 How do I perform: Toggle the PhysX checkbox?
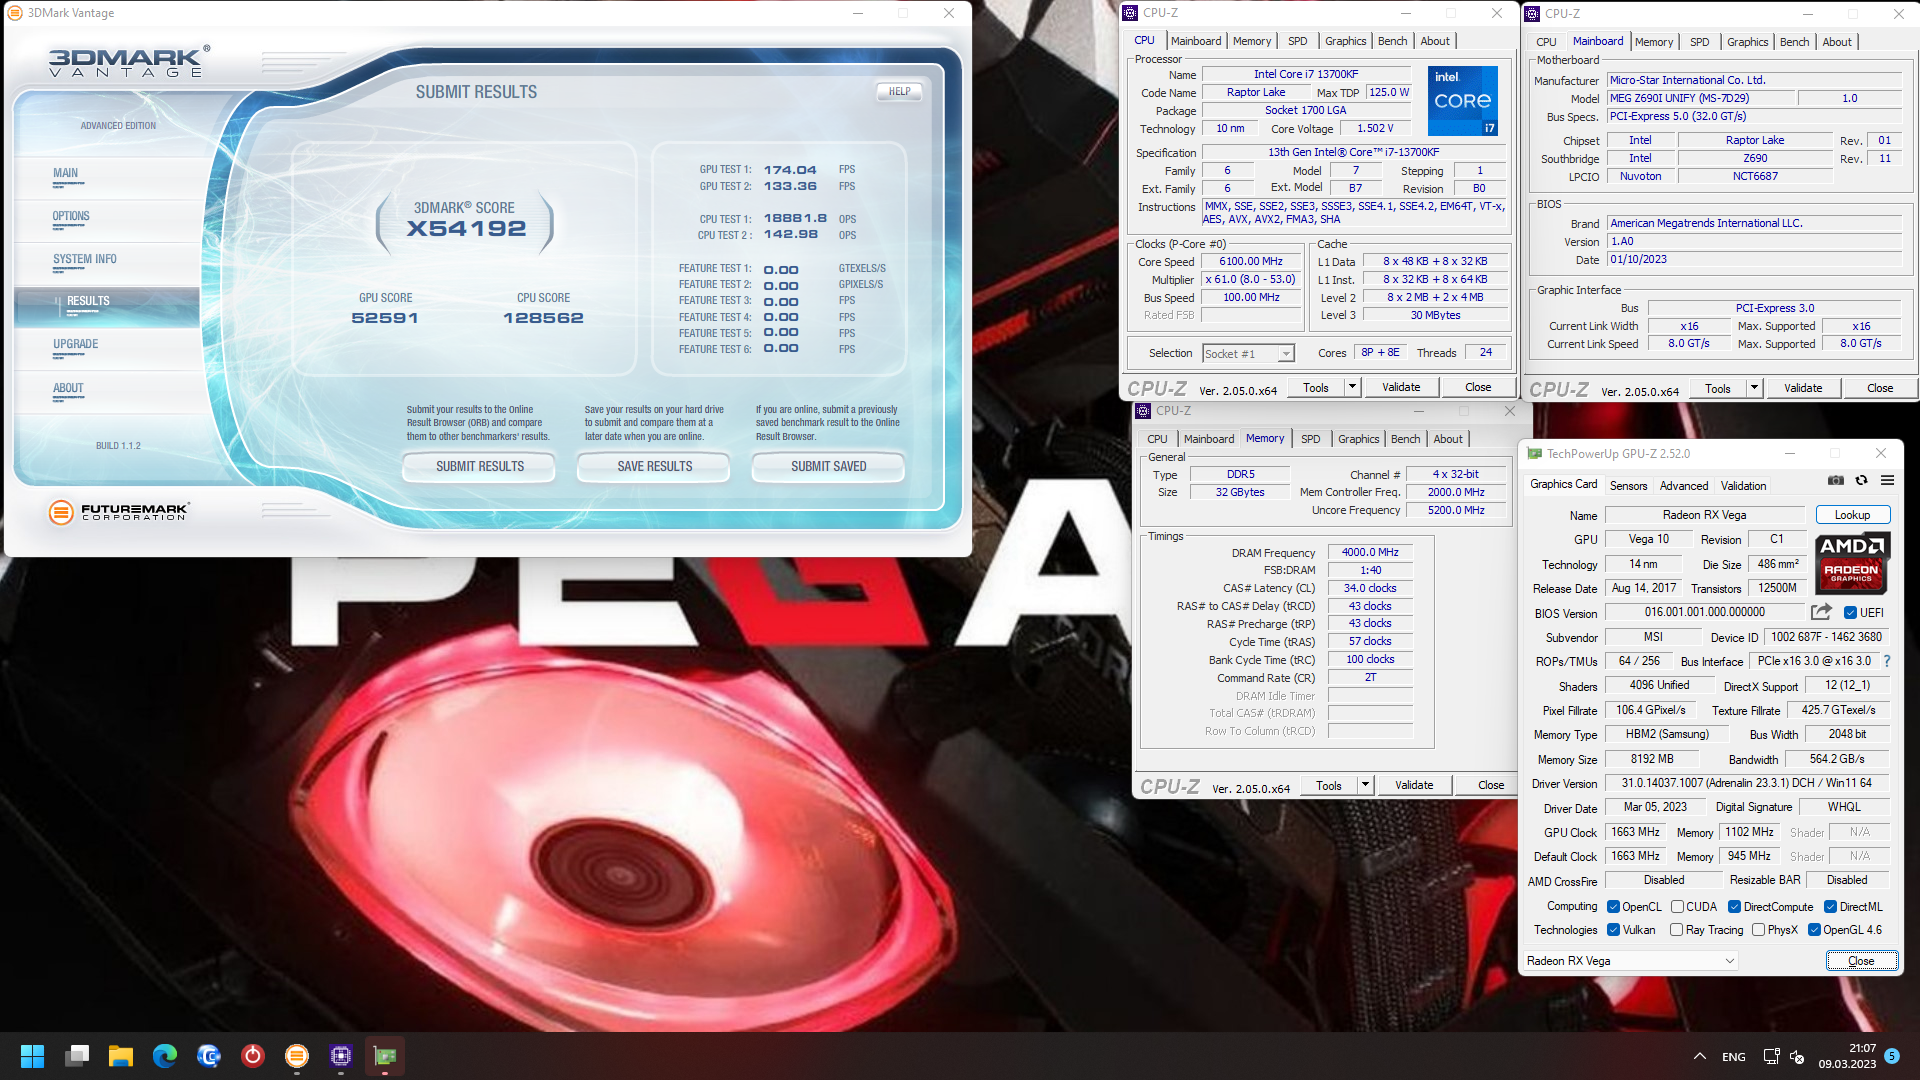click(1758, 930)
